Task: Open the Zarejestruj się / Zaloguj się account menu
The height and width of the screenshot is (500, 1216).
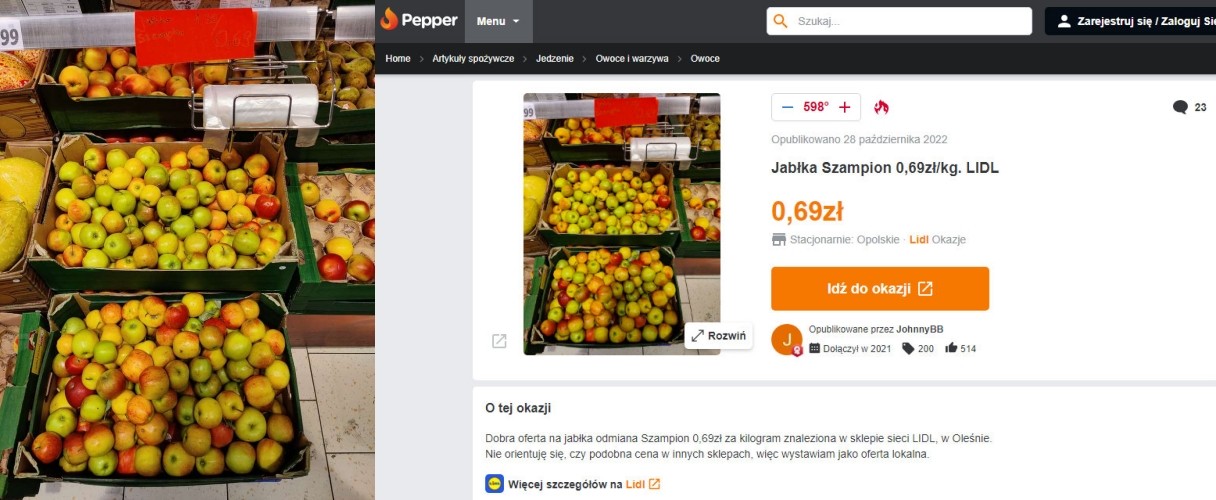Action: click(x=1131, y=21)
